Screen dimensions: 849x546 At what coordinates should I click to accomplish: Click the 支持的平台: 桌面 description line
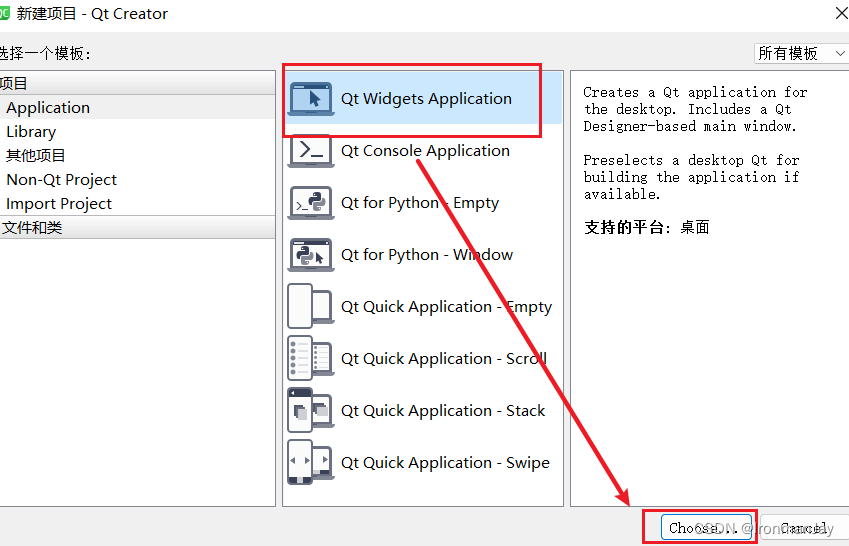point(646,227)
